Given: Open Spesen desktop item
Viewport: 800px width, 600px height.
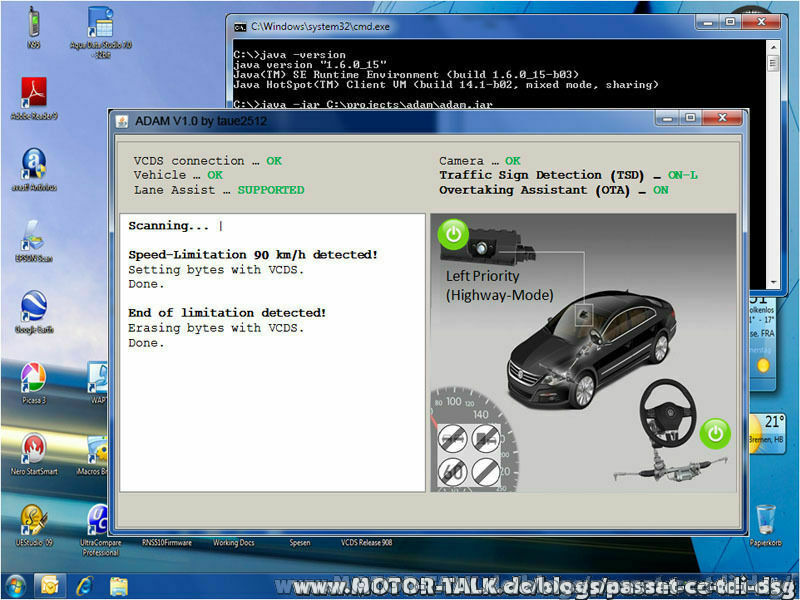Looking at the screenshot, I should pos(300,543).
